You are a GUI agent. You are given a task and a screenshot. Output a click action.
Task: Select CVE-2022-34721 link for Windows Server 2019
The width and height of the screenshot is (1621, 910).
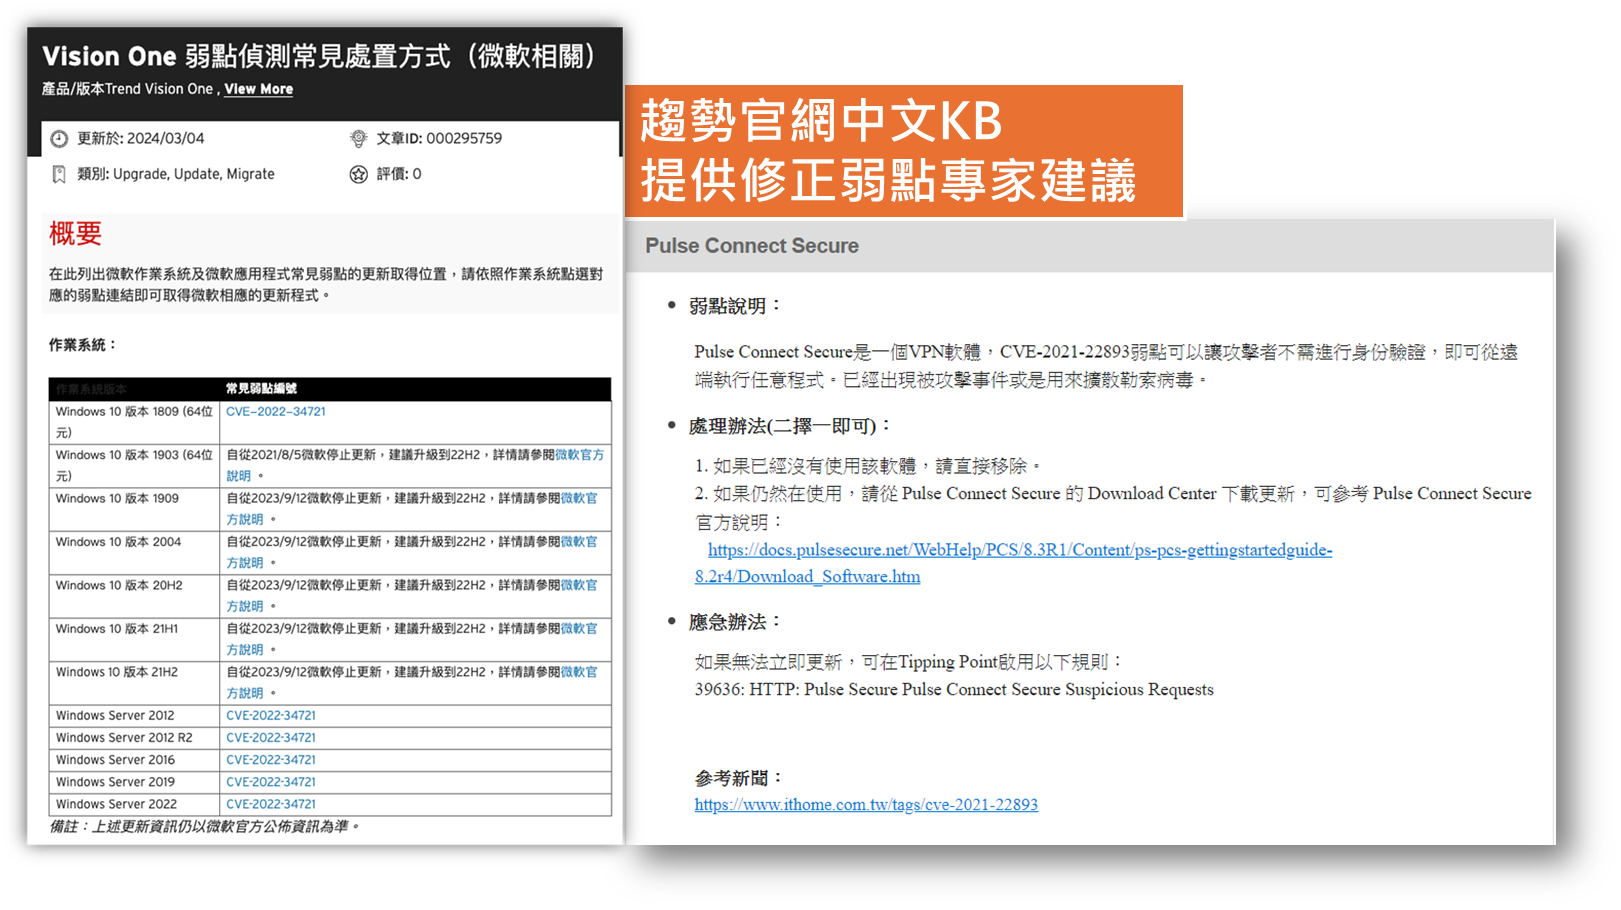270,782
